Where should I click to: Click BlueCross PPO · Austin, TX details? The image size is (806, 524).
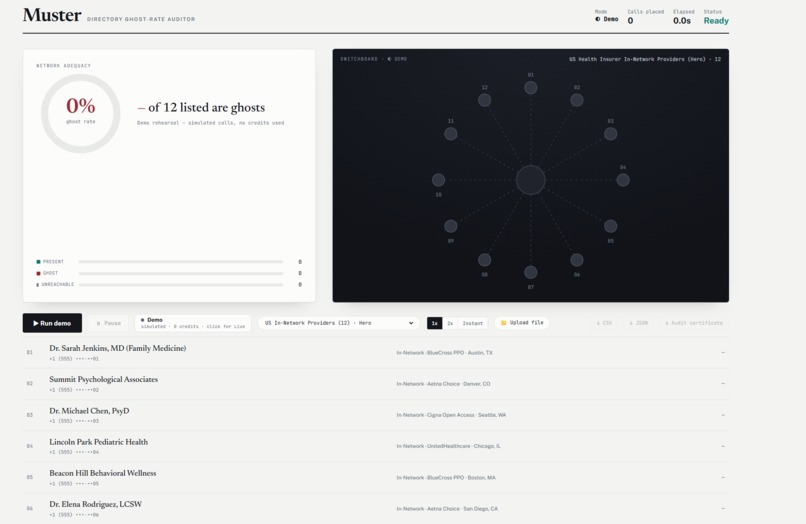click(x=444, y=353)
